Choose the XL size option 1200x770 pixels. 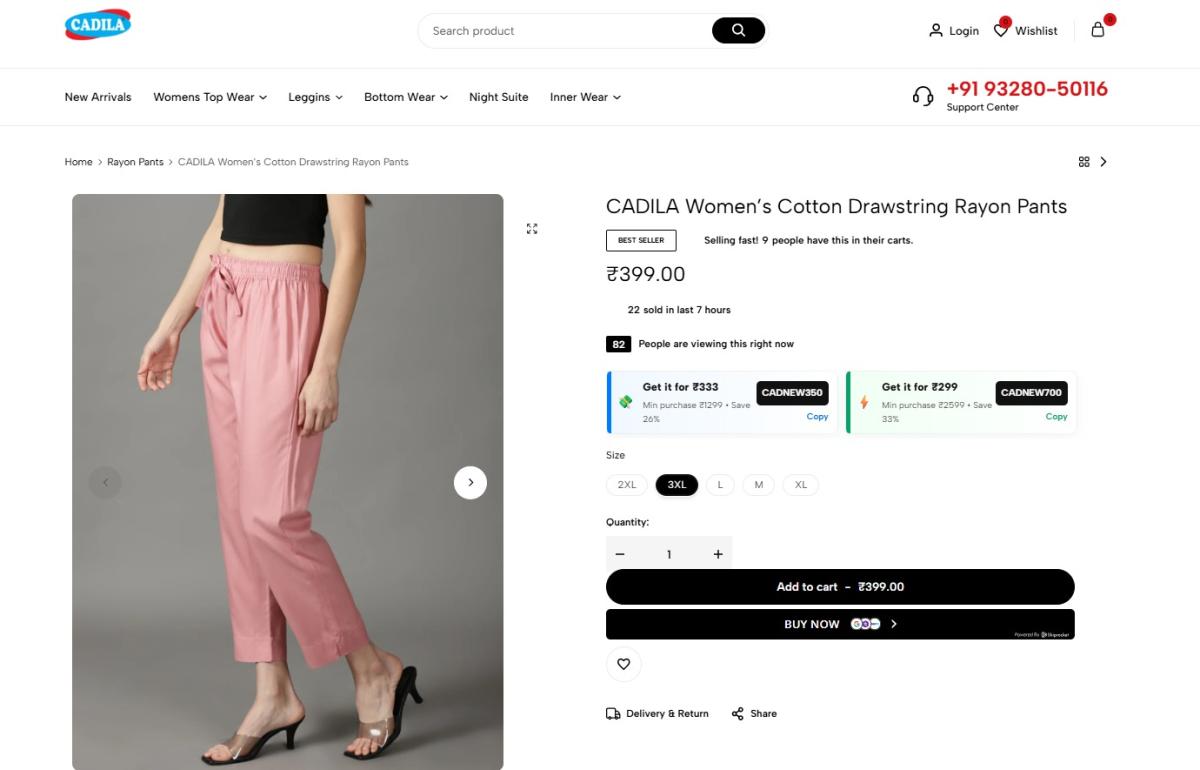801,485
